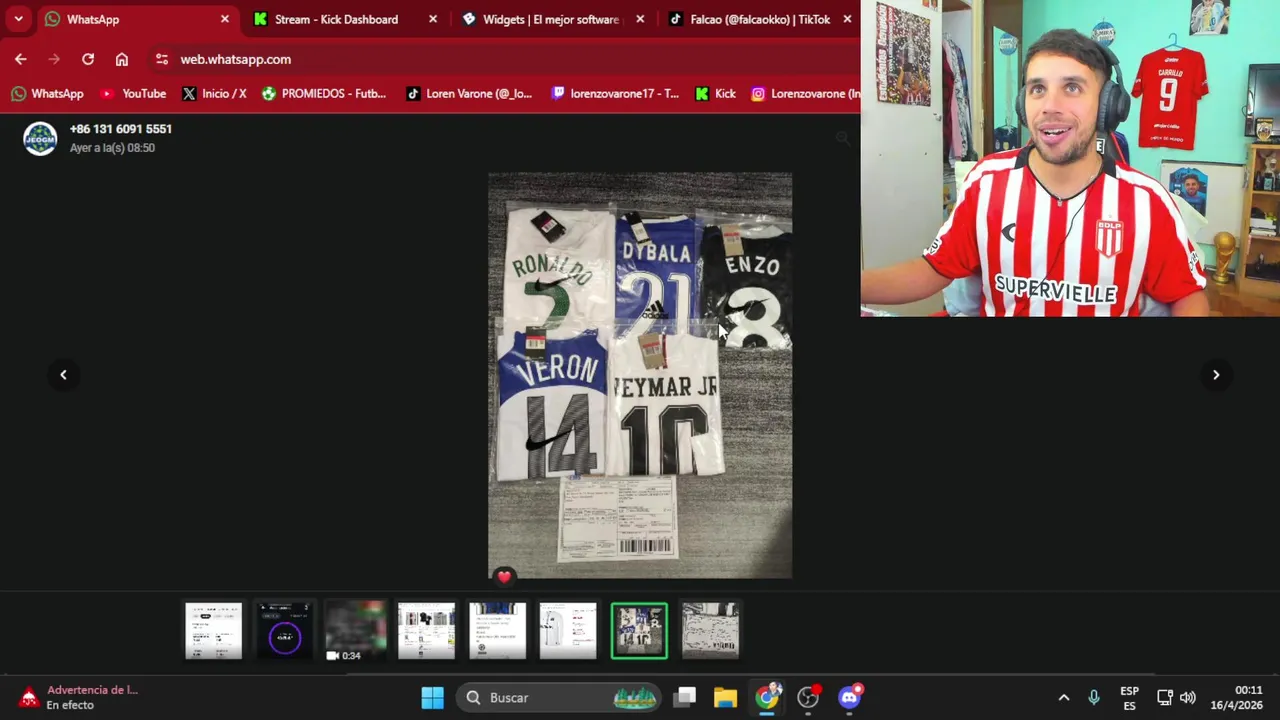Open Discord from the taskbar
This screenshot has height=720, width=1280.
tap(850, 697)
